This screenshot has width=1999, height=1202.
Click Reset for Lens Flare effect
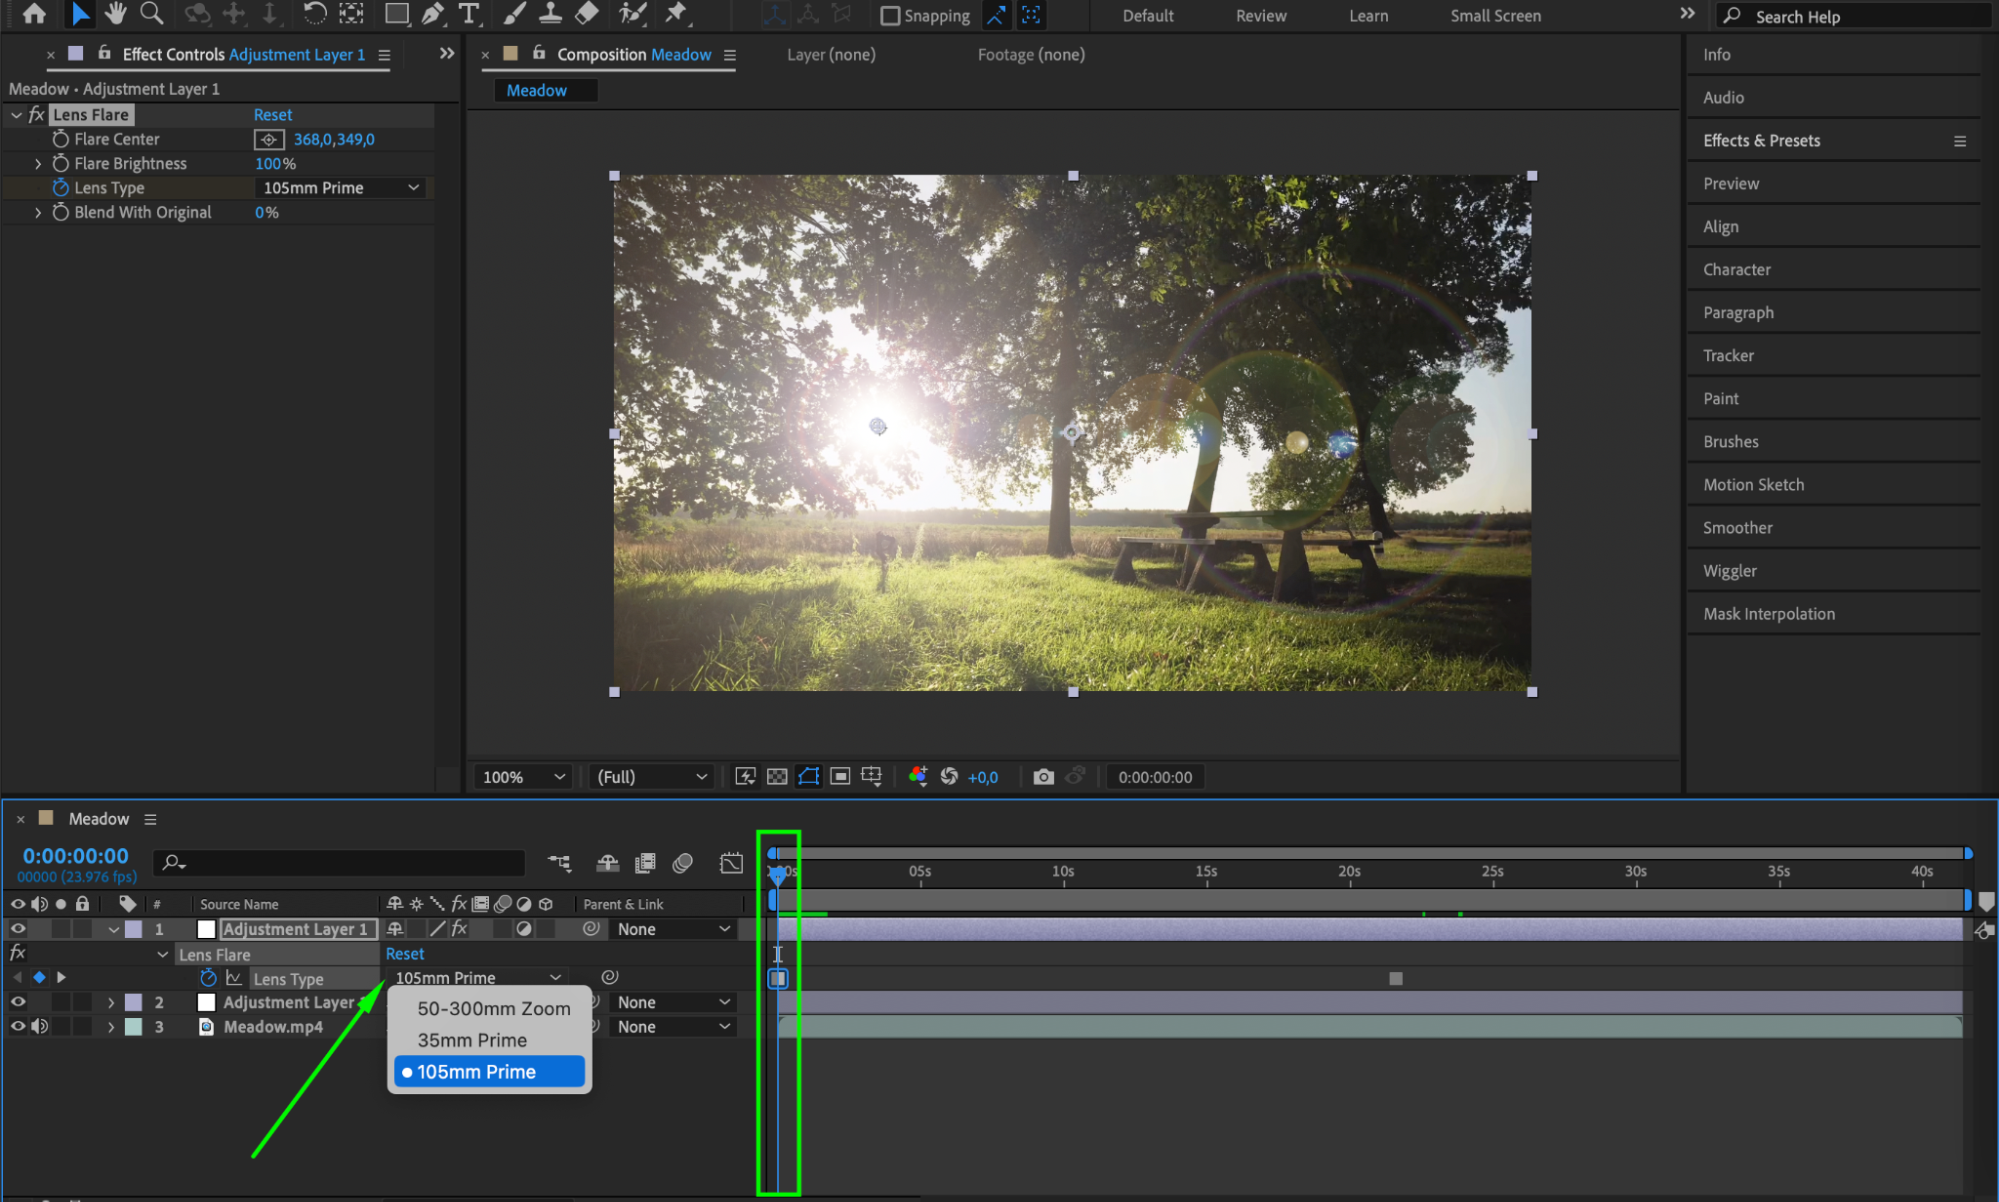pos(273,115)
